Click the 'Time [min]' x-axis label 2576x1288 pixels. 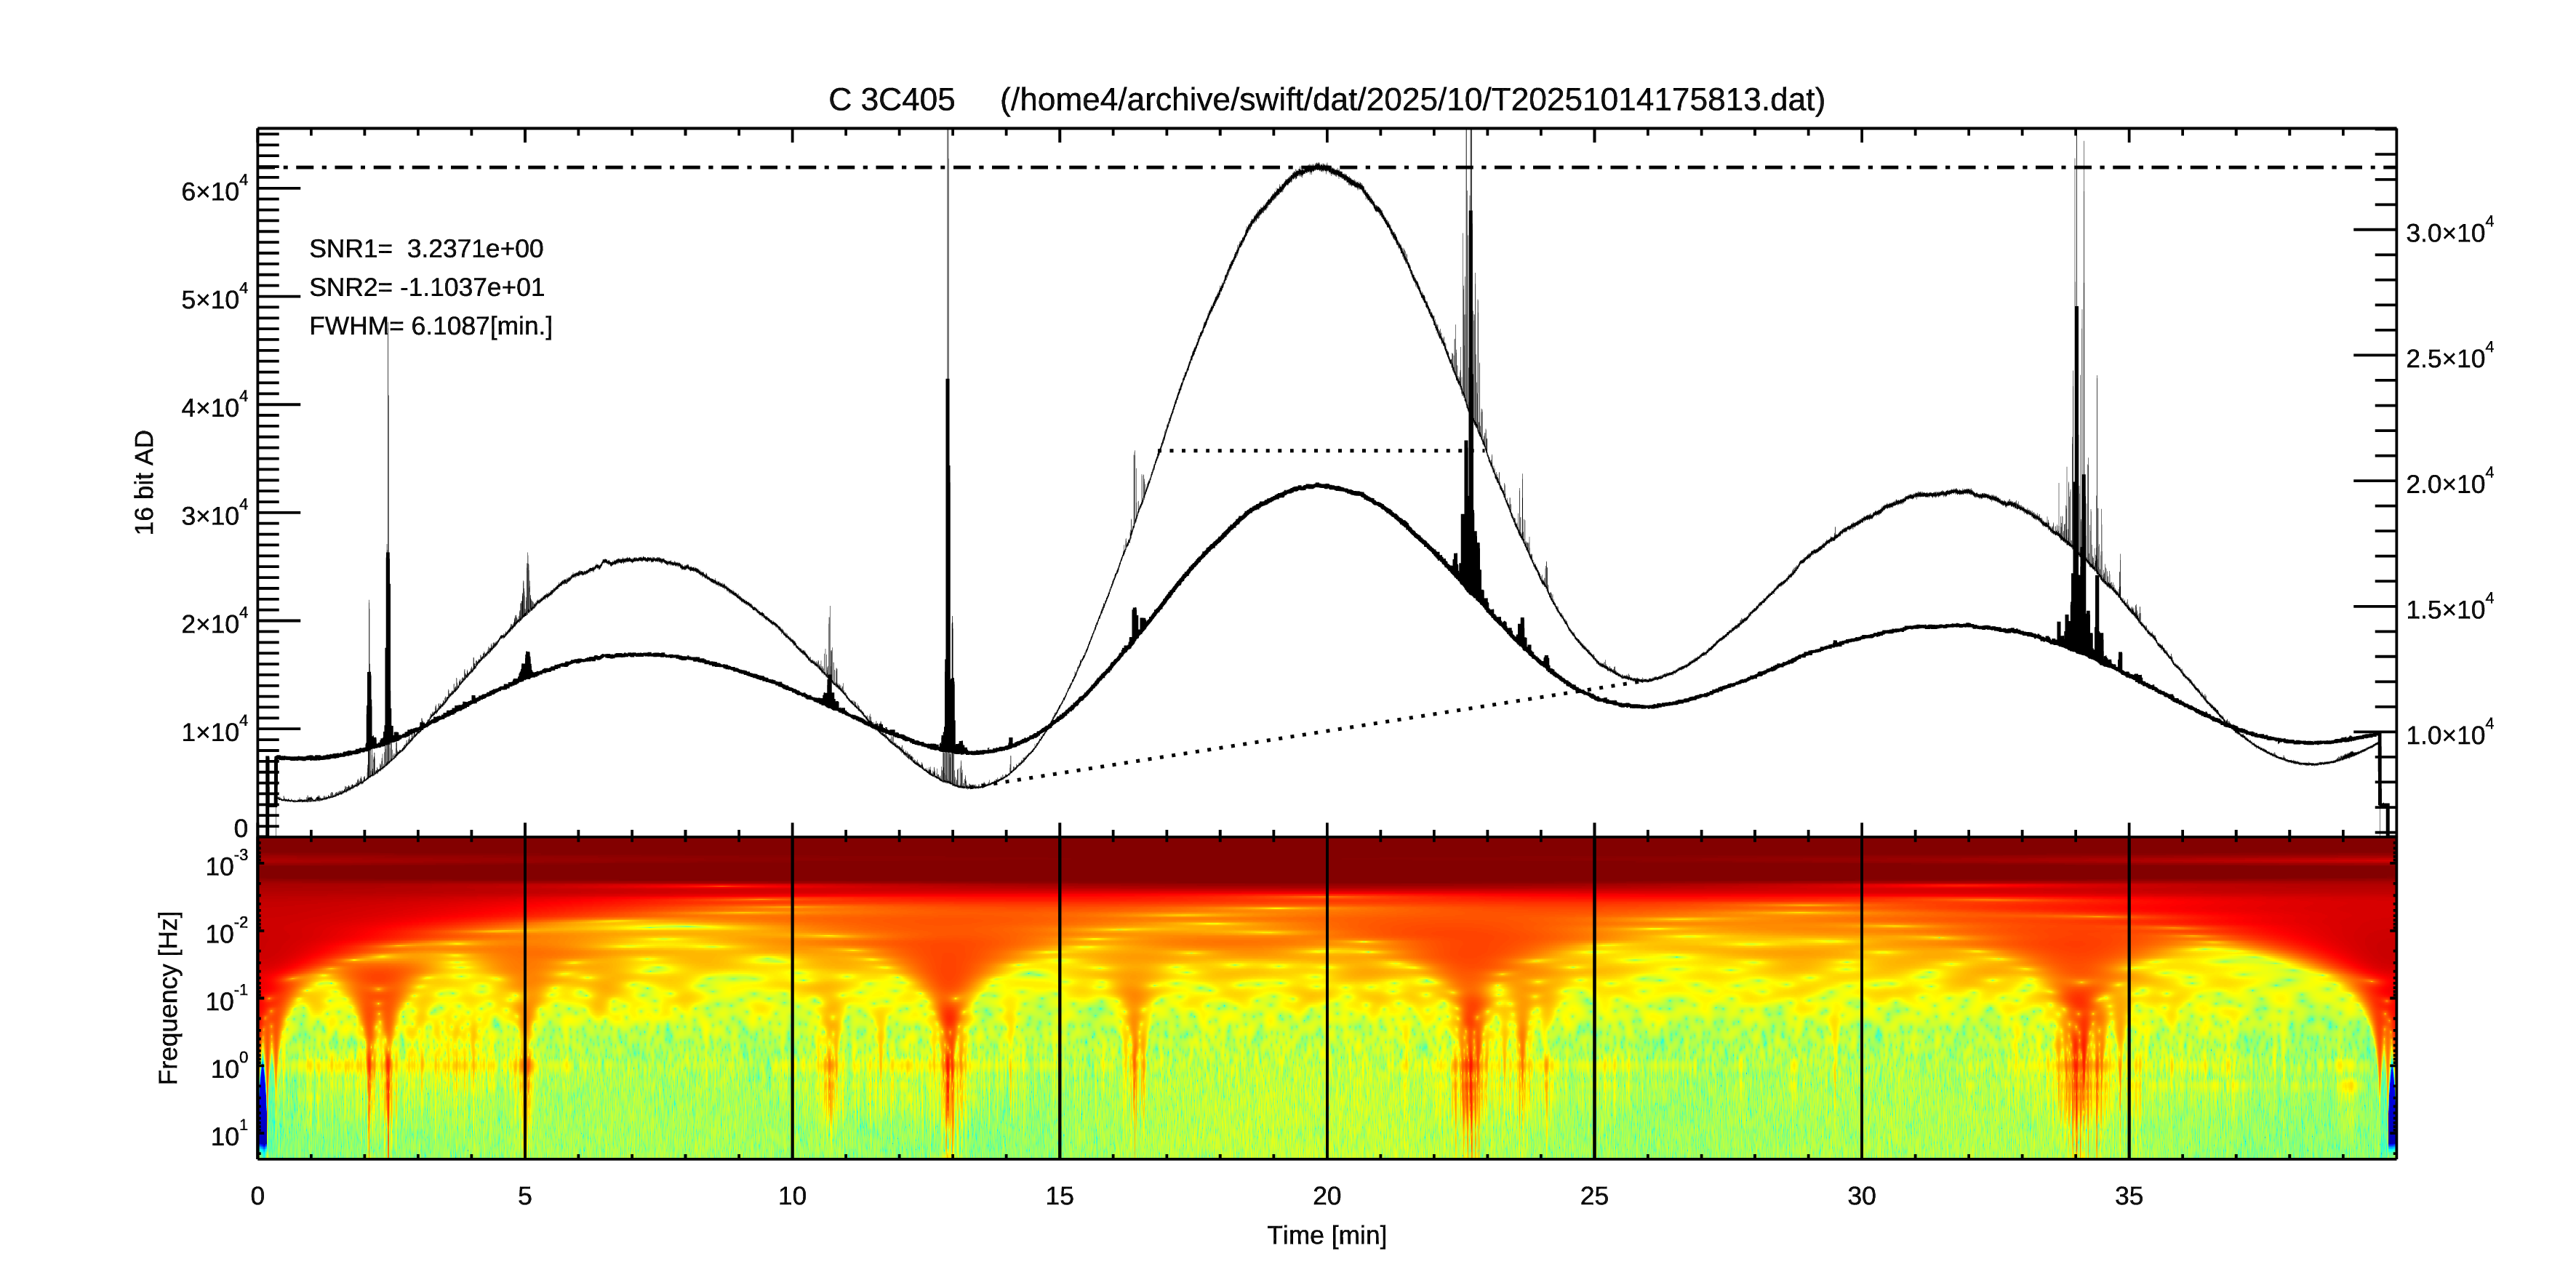[x=1326, y=1235]
